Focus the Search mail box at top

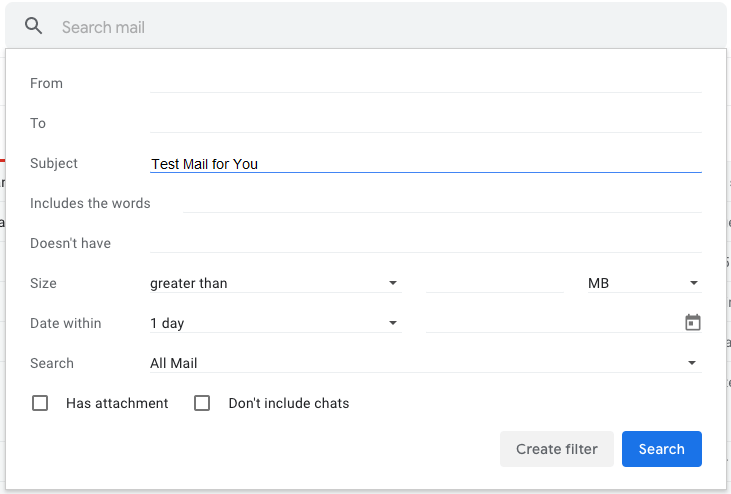tap(380, 27)
